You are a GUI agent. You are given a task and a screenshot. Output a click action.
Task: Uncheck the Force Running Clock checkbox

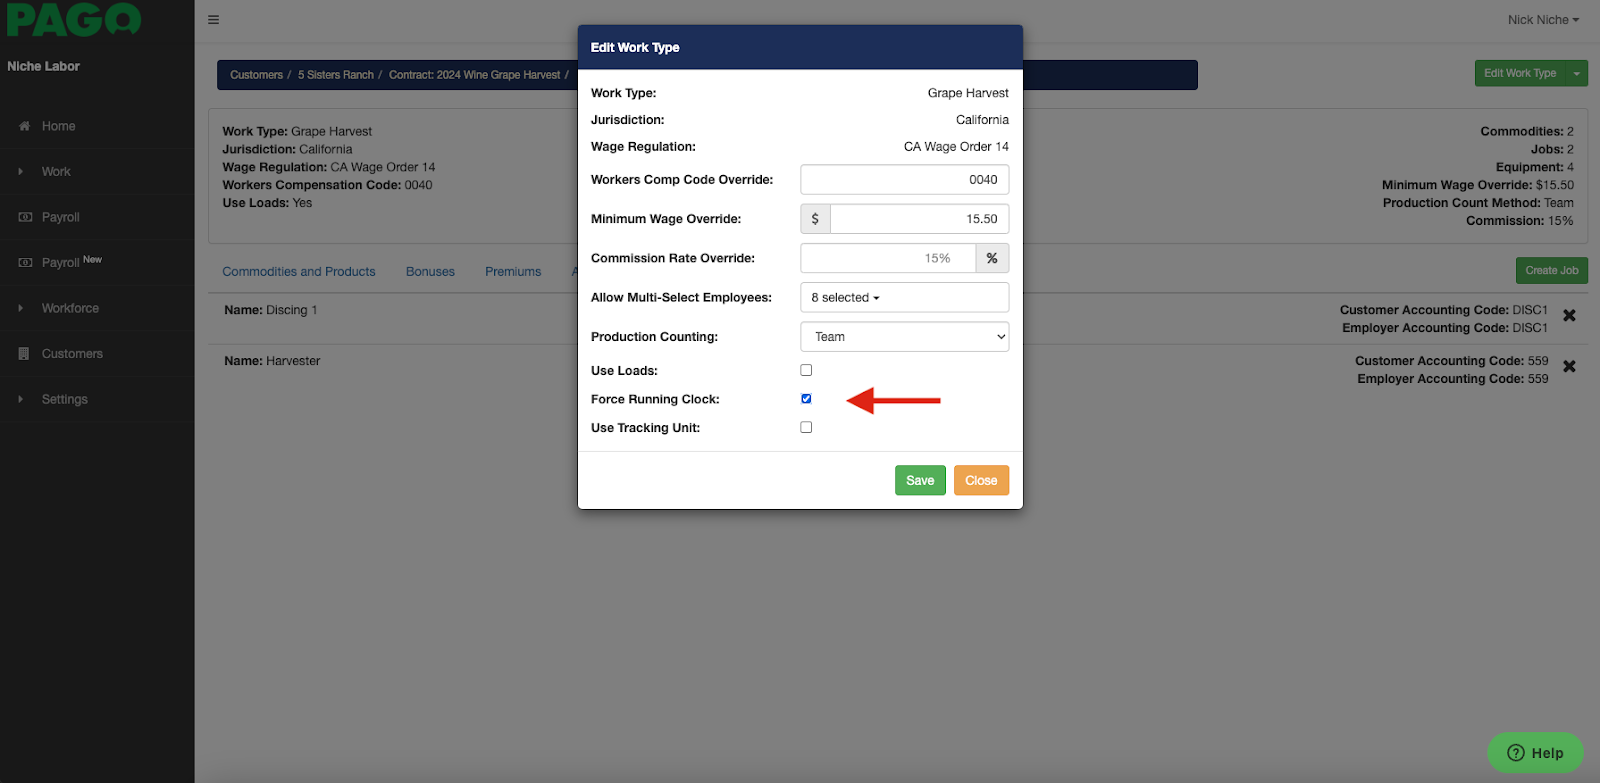(806, 399)
